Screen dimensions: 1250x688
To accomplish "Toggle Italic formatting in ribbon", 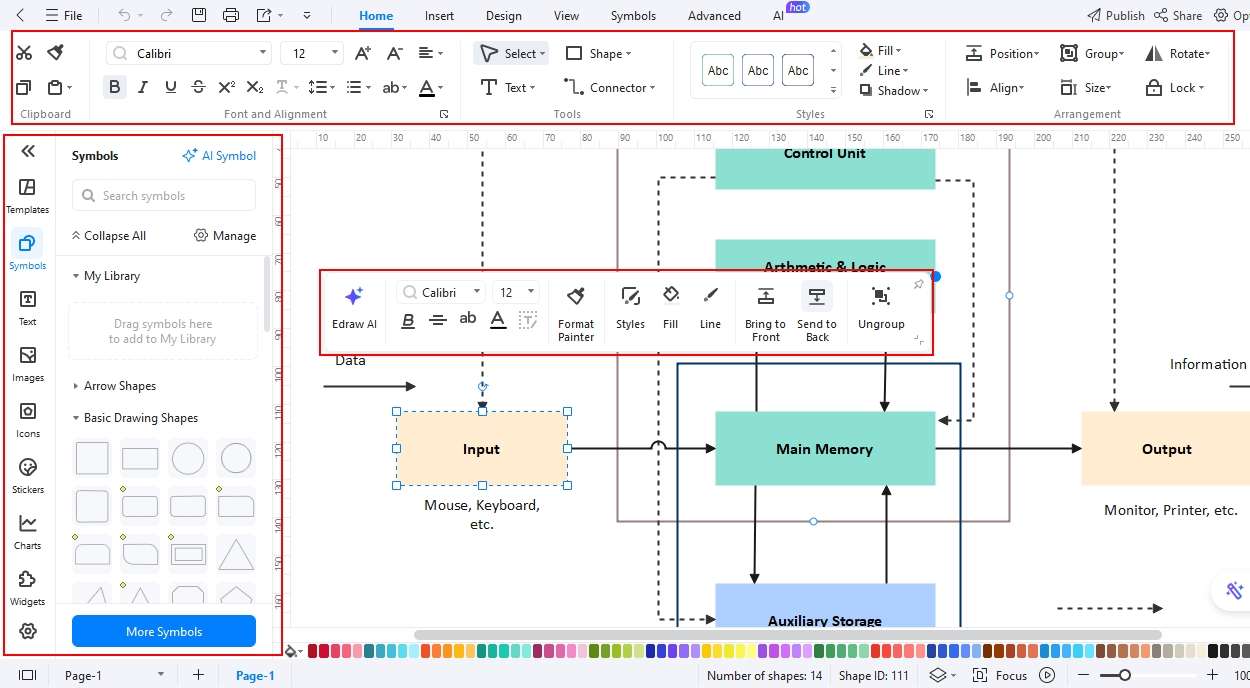I will (x=143, y=87).
